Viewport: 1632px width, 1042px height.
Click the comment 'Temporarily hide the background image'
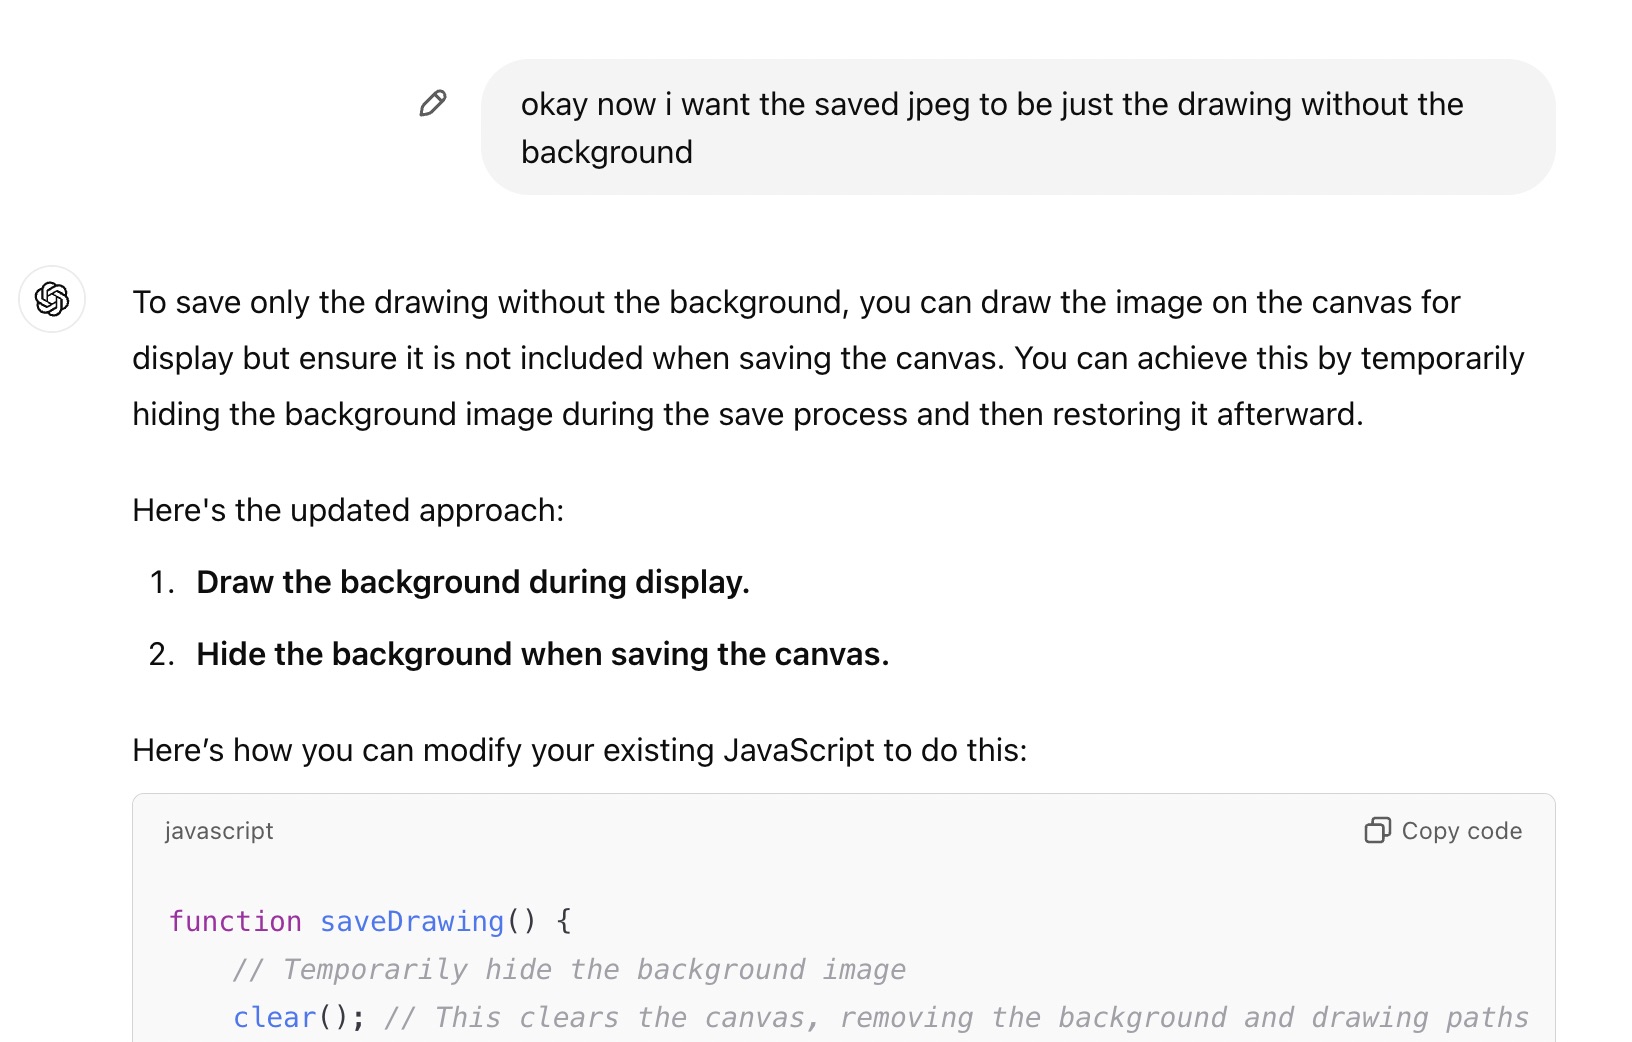[569, 969]
